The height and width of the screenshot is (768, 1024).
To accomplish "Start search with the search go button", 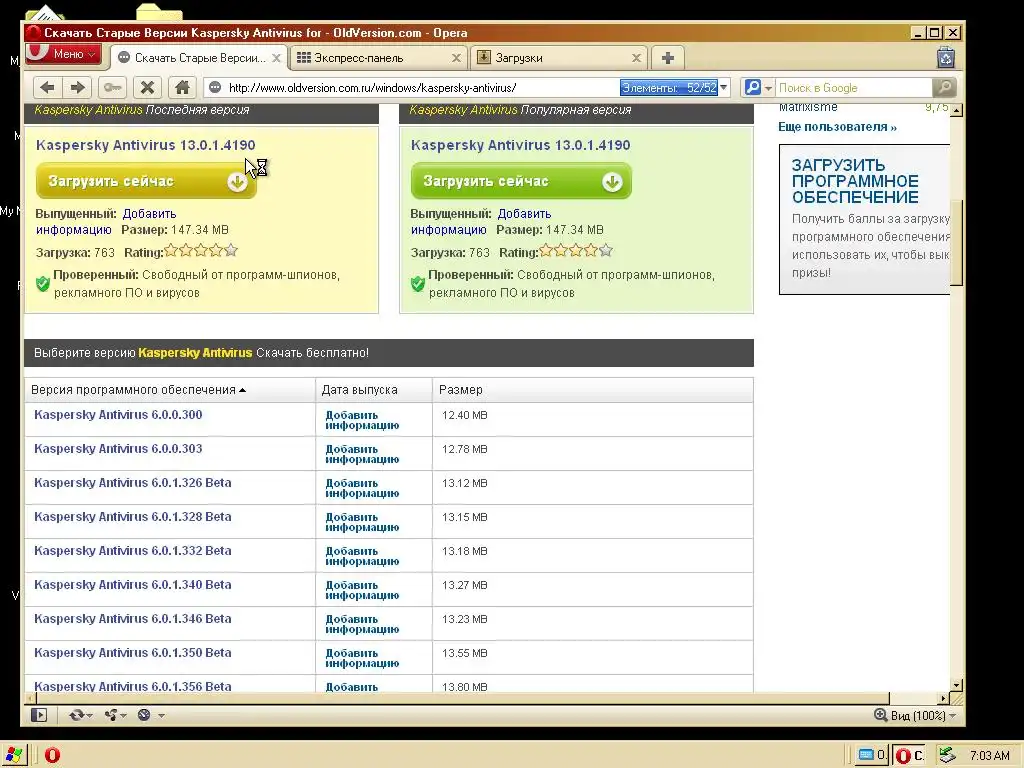I will coord(944,88).
